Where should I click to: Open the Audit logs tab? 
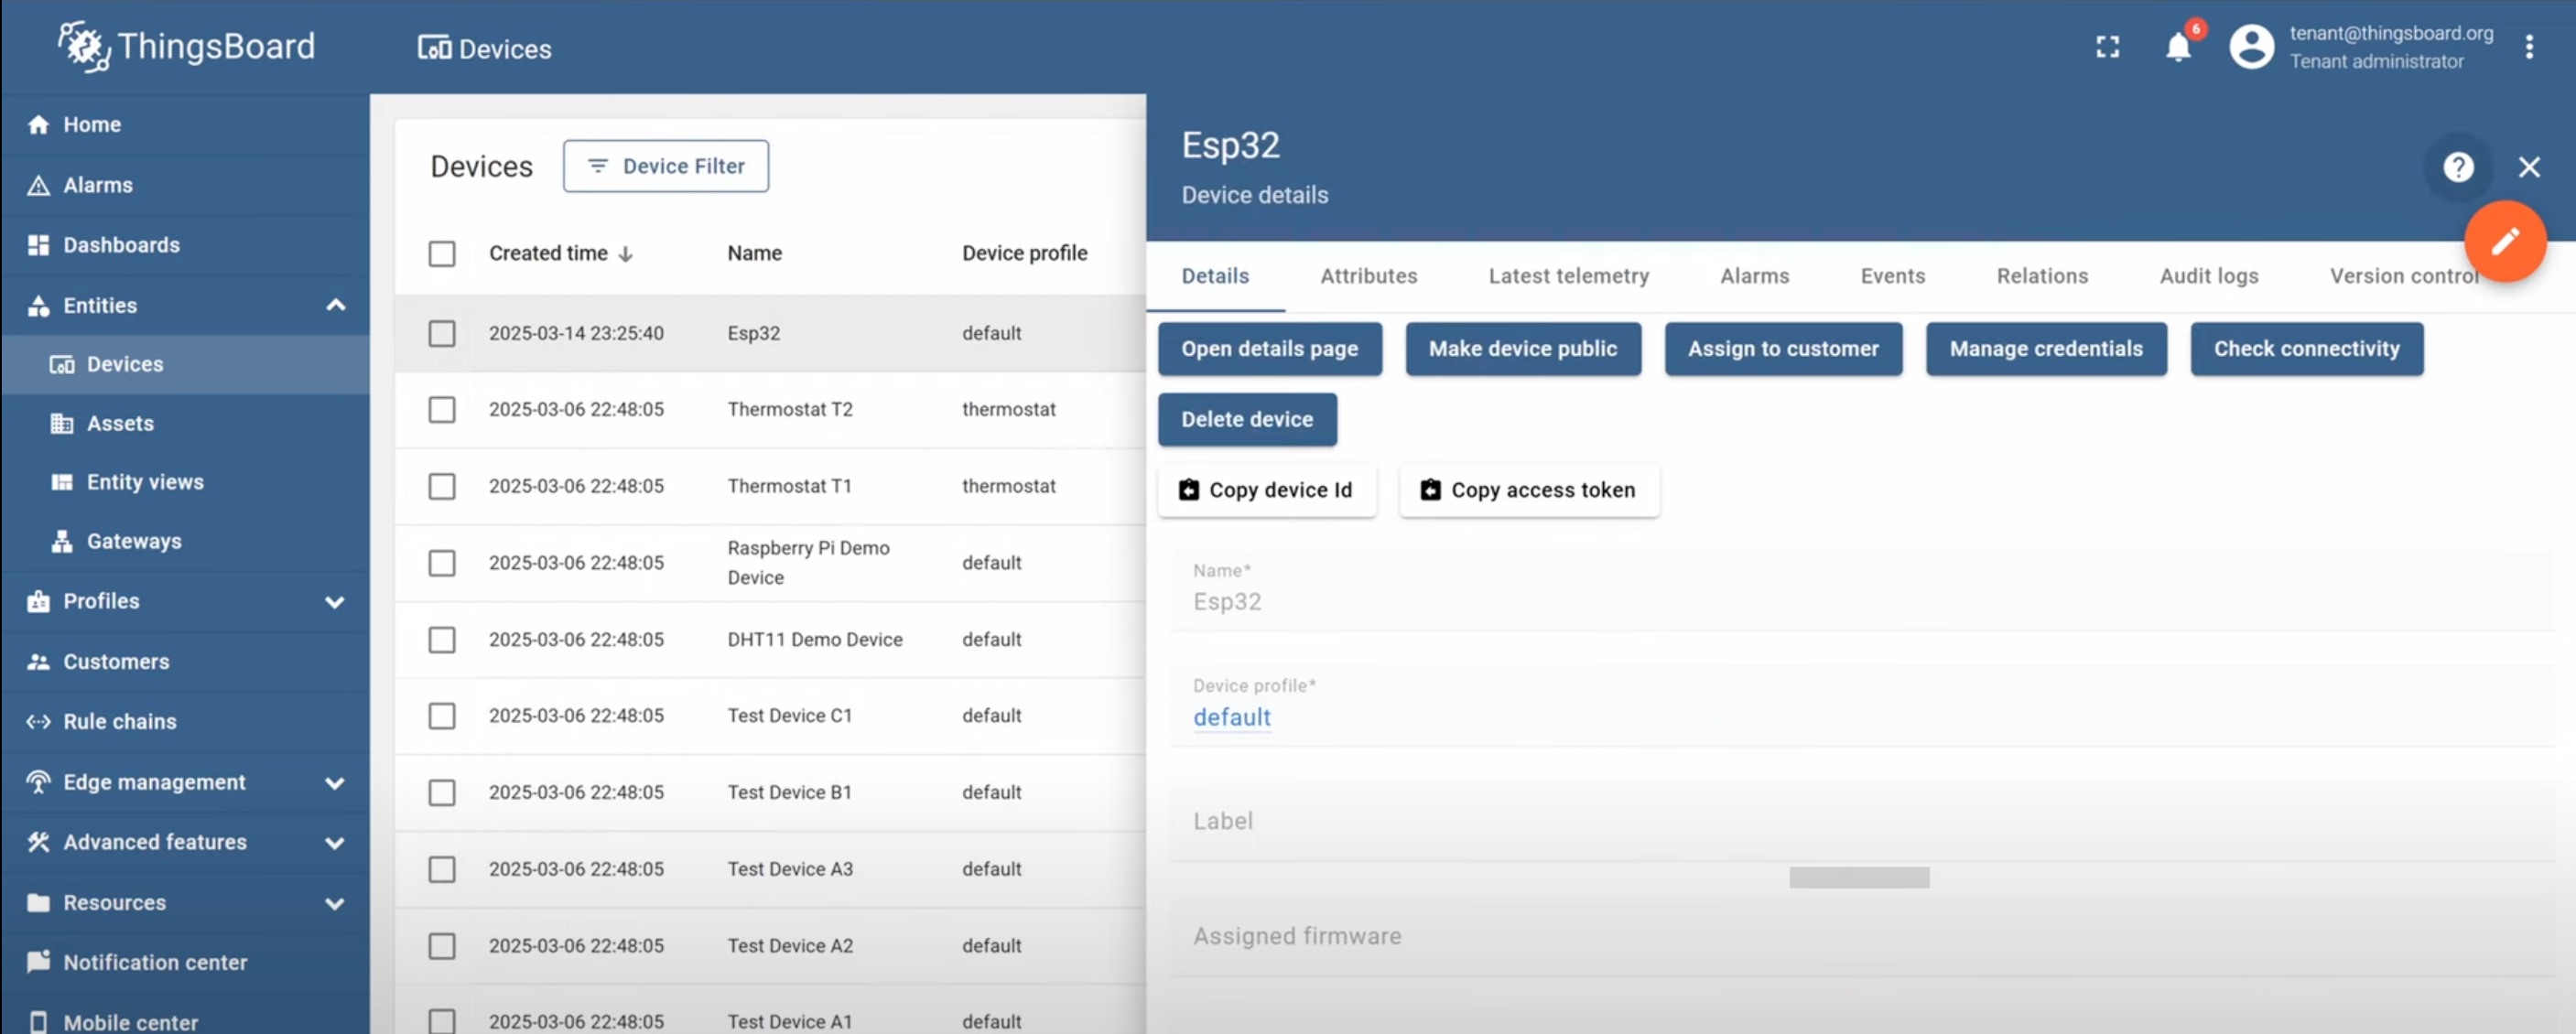[x=2209, y=276]
